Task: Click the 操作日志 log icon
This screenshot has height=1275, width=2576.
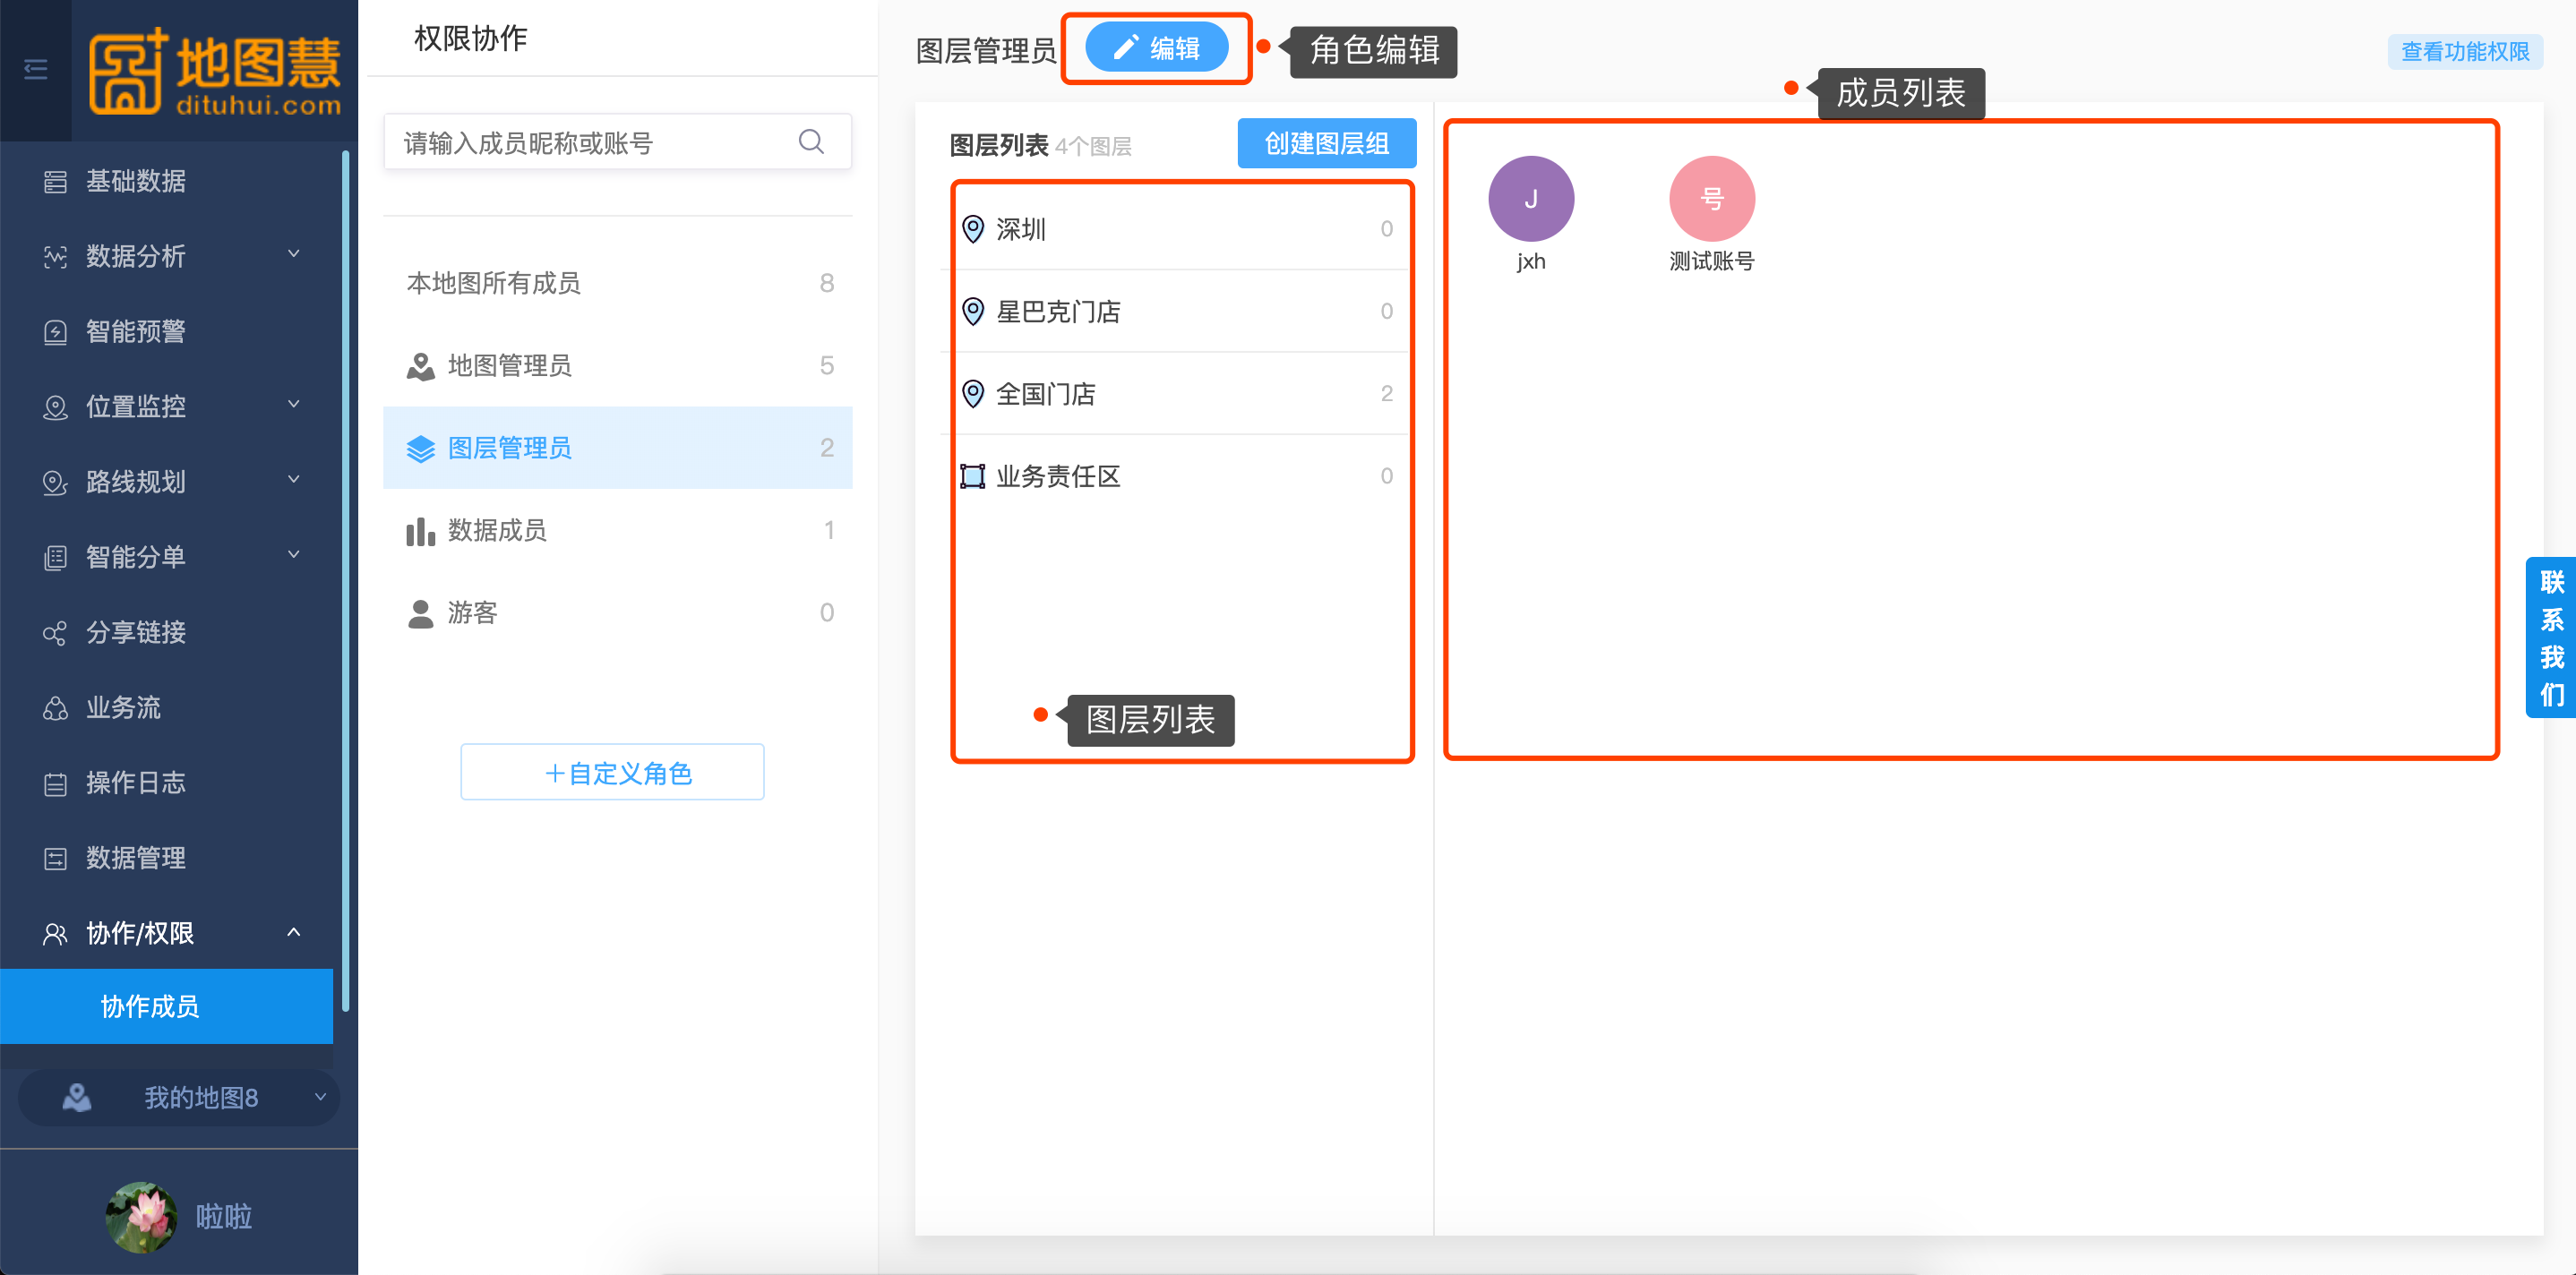Action: click(x=55, y=784)
